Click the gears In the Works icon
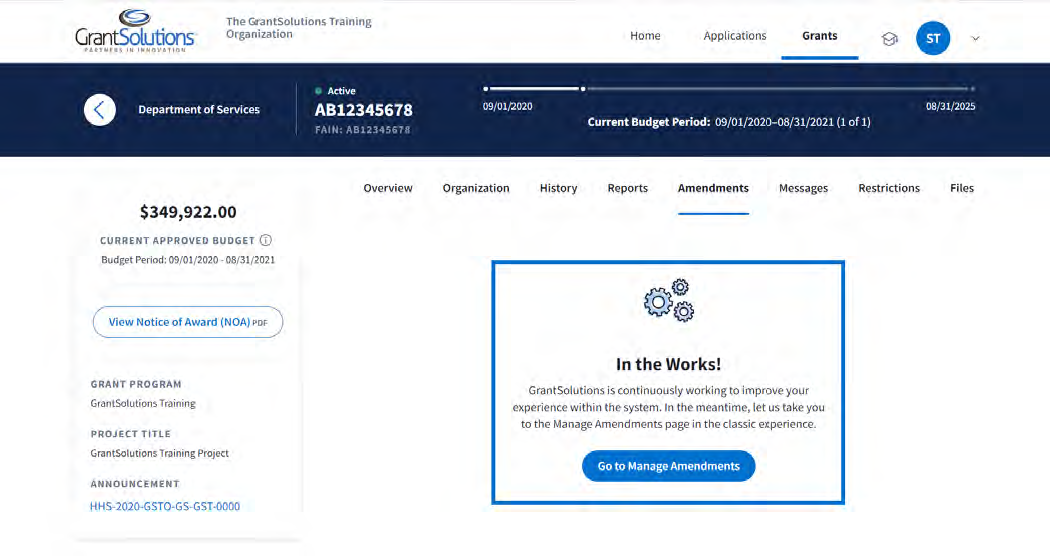The height and width of the screenshot is (556, 1050). tap(668, 300)
